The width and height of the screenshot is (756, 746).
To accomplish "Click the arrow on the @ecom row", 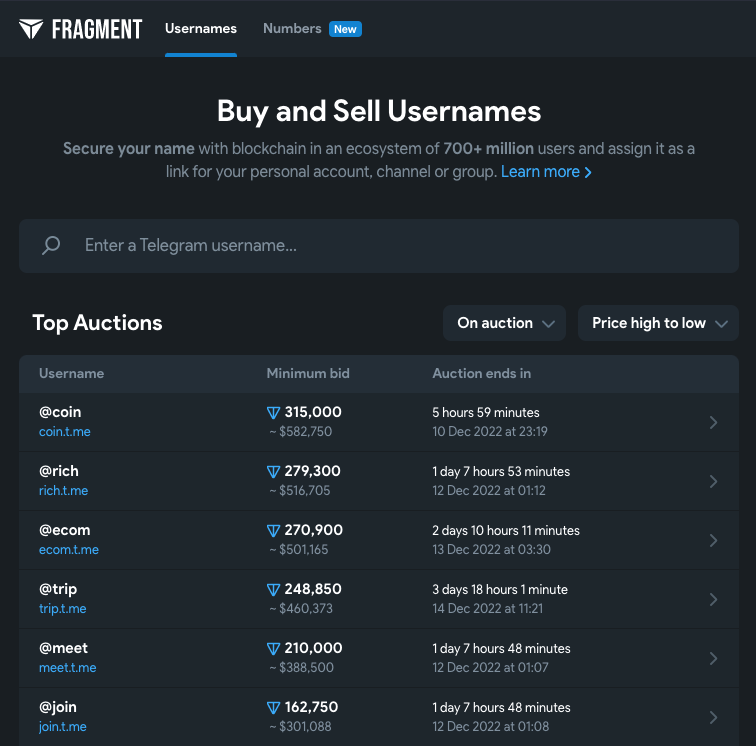I will [714, 541].
